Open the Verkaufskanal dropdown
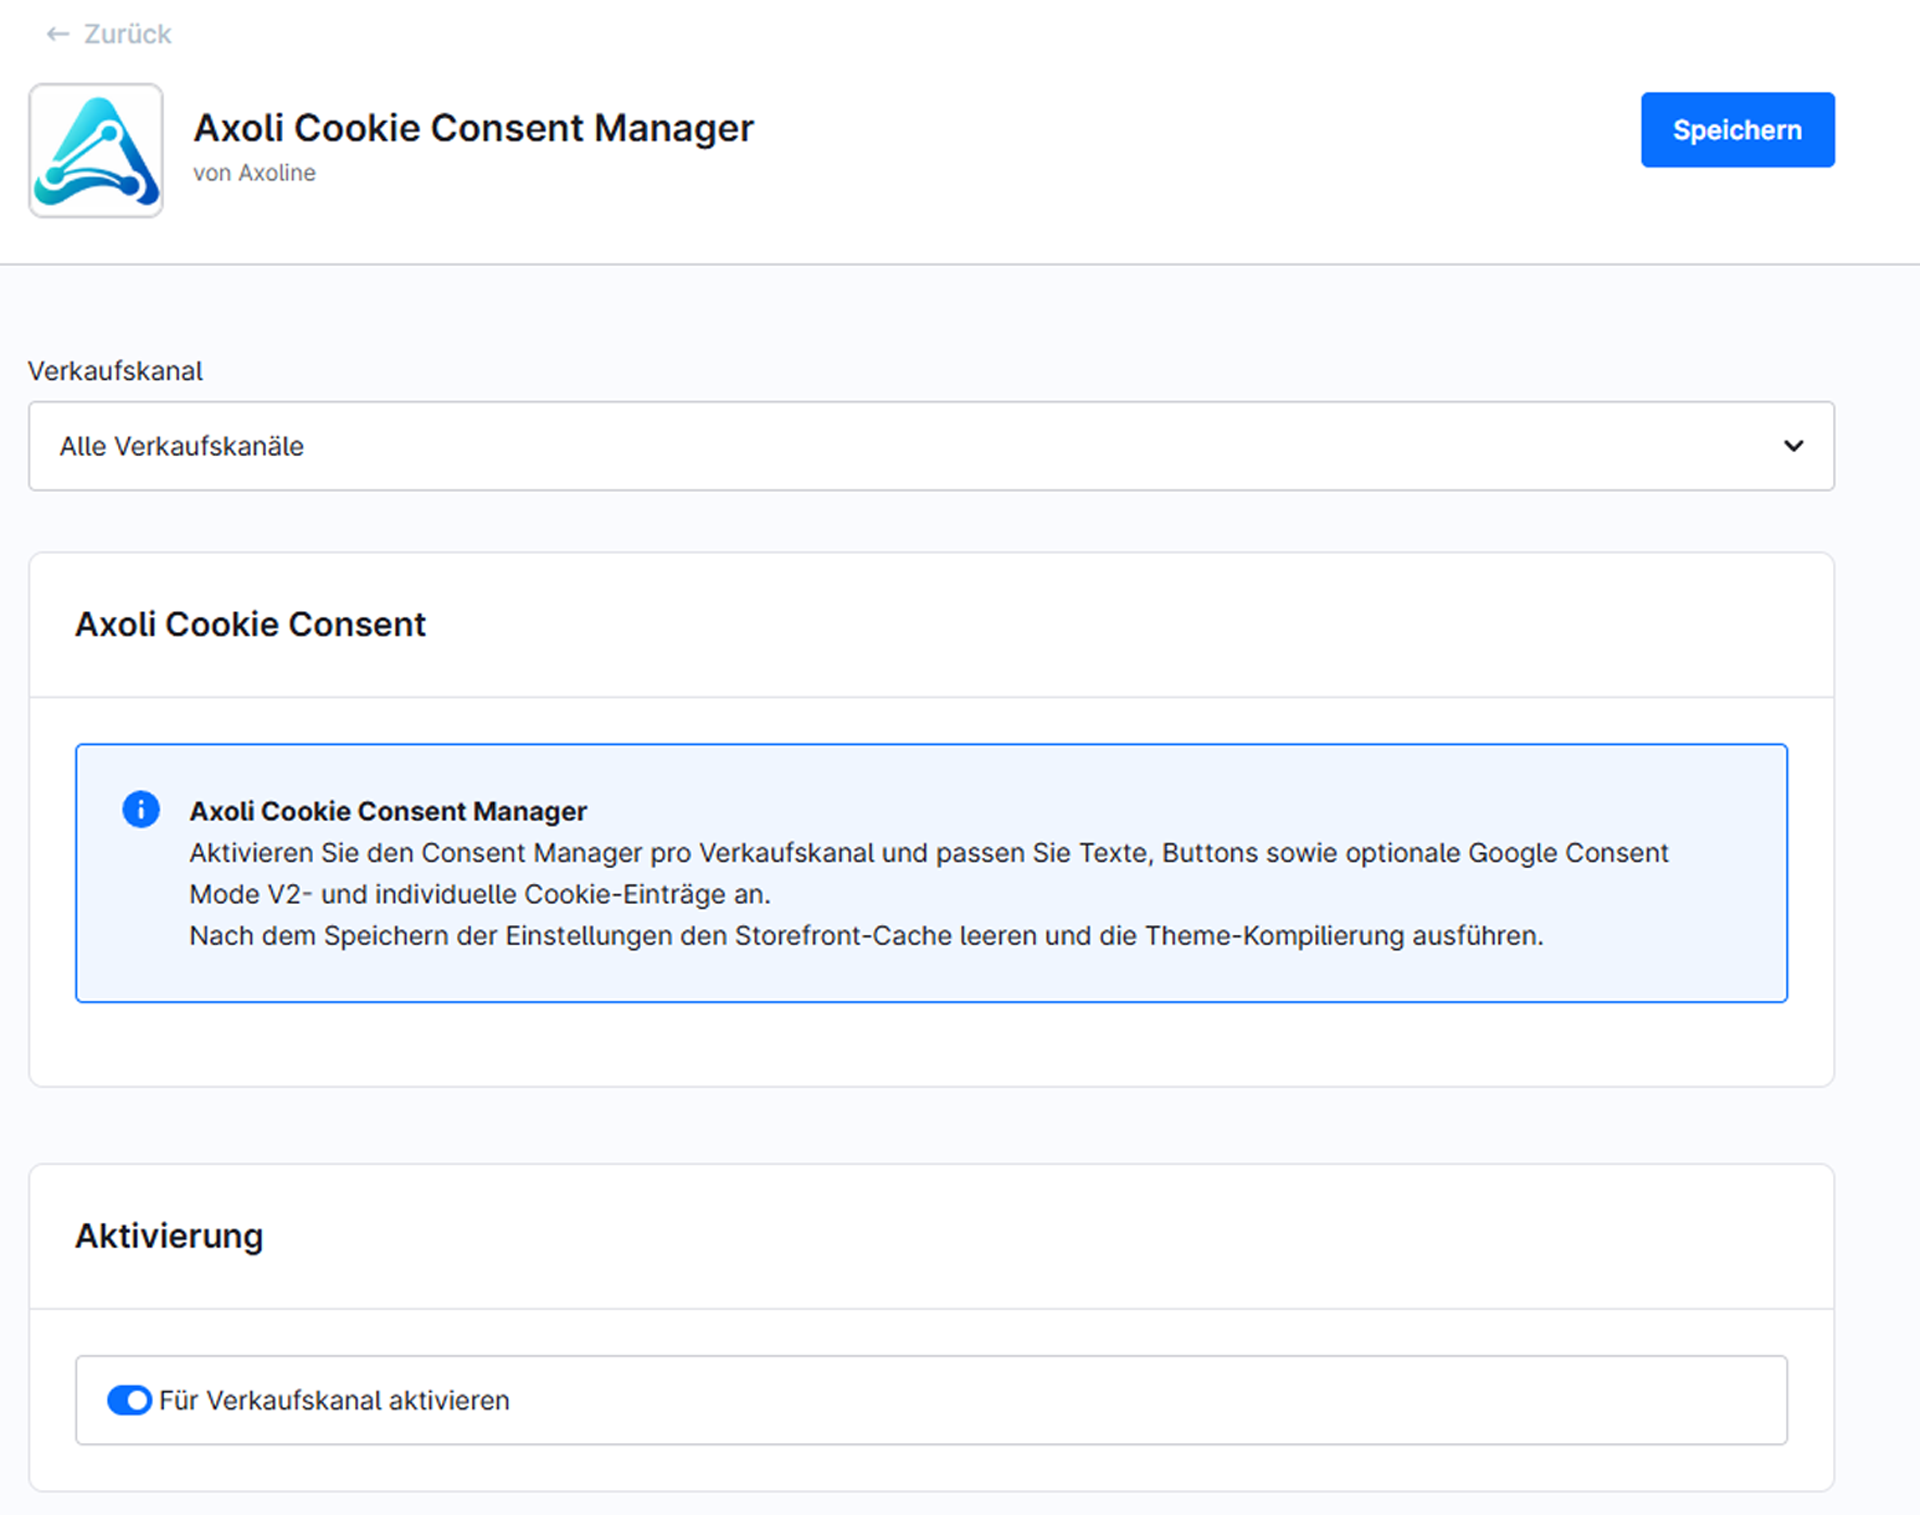This screenshot has height=1515, width=1920. tap(931, 446)
